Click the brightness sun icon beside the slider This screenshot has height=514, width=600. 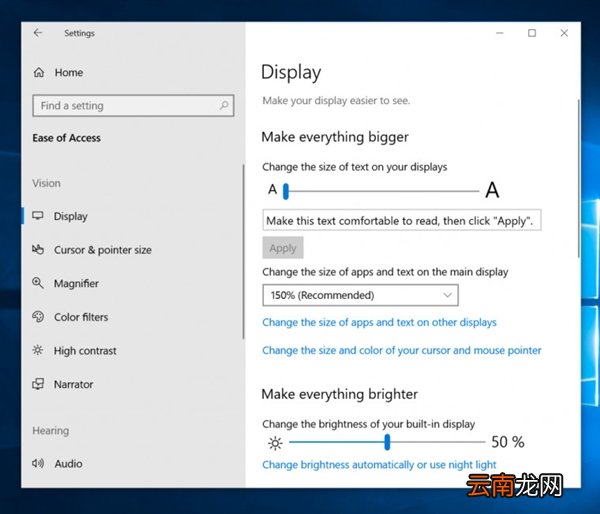coord(275,443)
